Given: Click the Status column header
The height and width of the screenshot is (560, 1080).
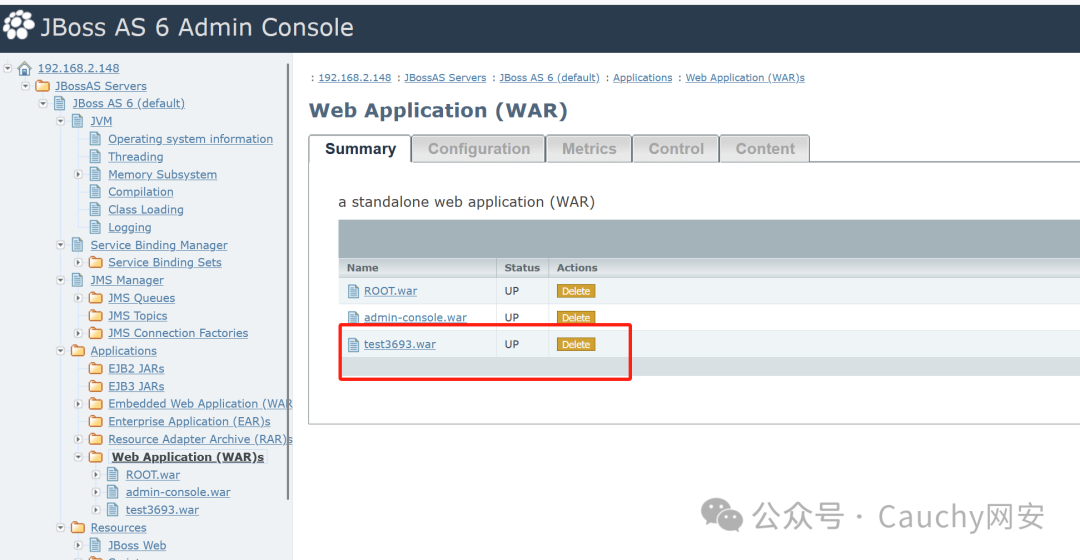Looking at the screenshot, I should (x=522, y=268).
